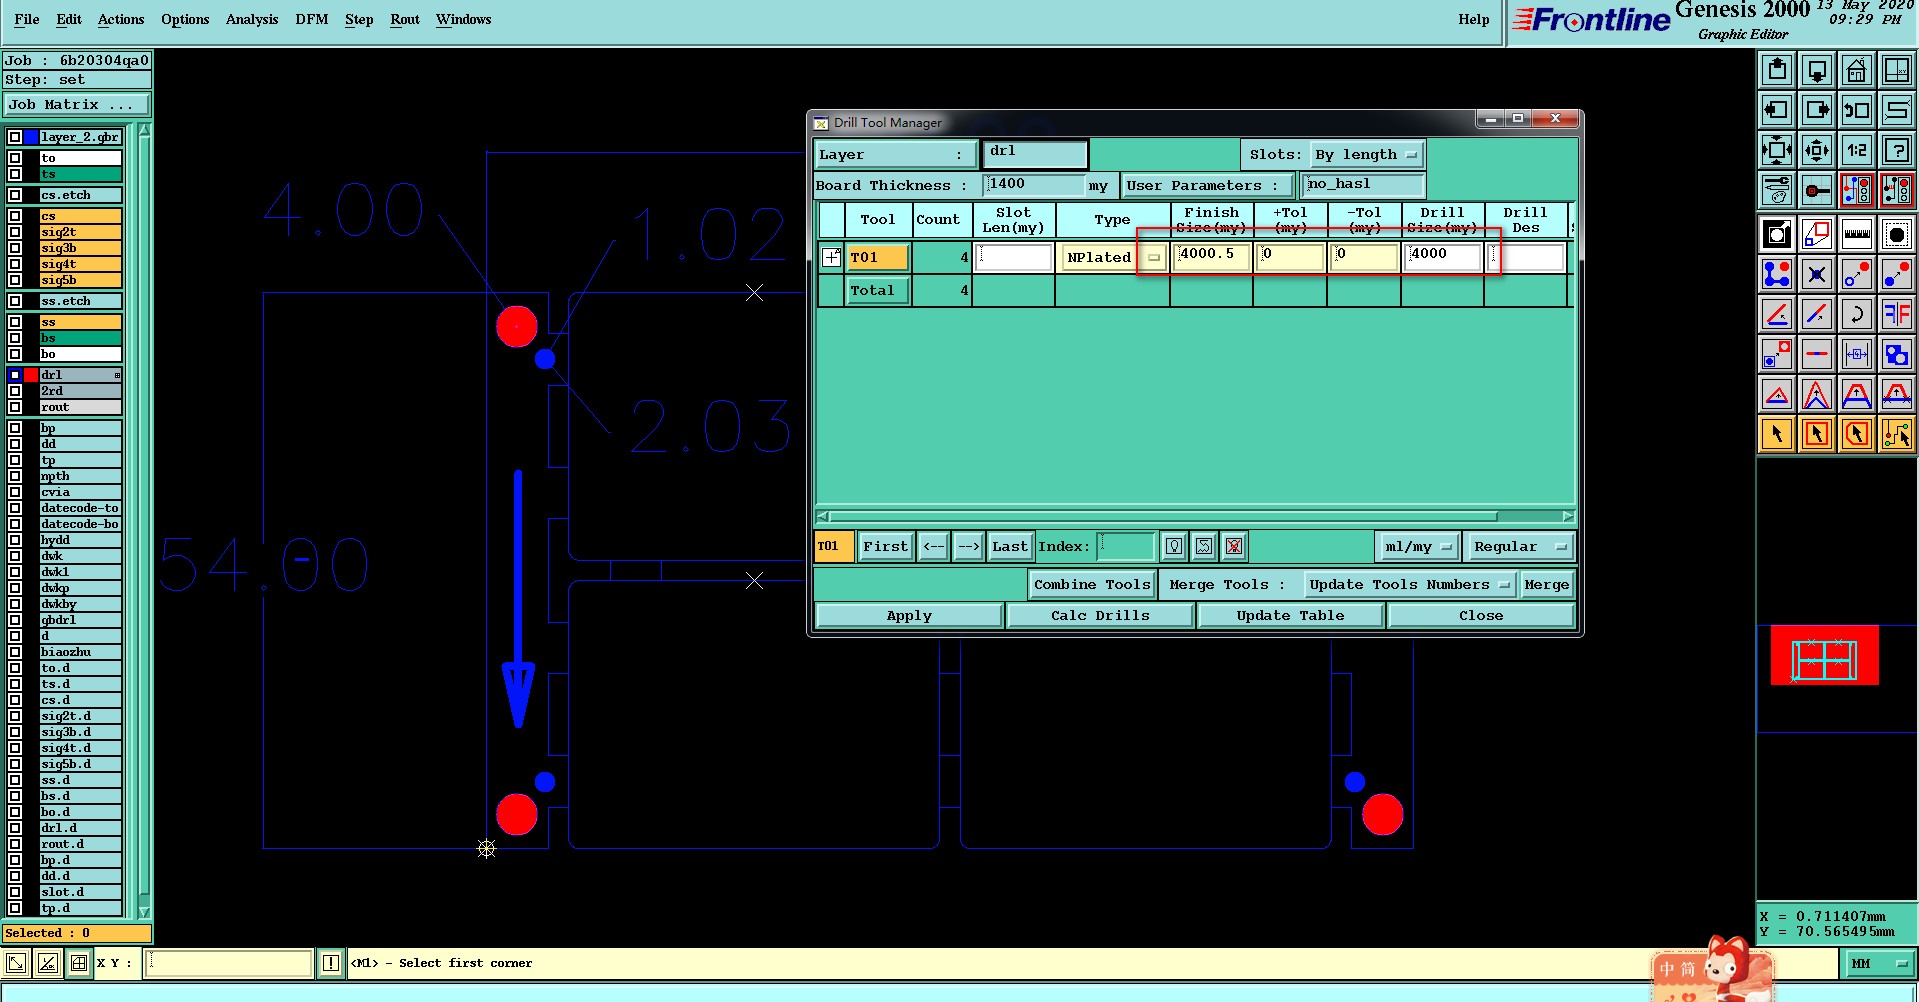Click the ruler measure tool icon
The image size is (1919, 1002).
pos(1857,234)
